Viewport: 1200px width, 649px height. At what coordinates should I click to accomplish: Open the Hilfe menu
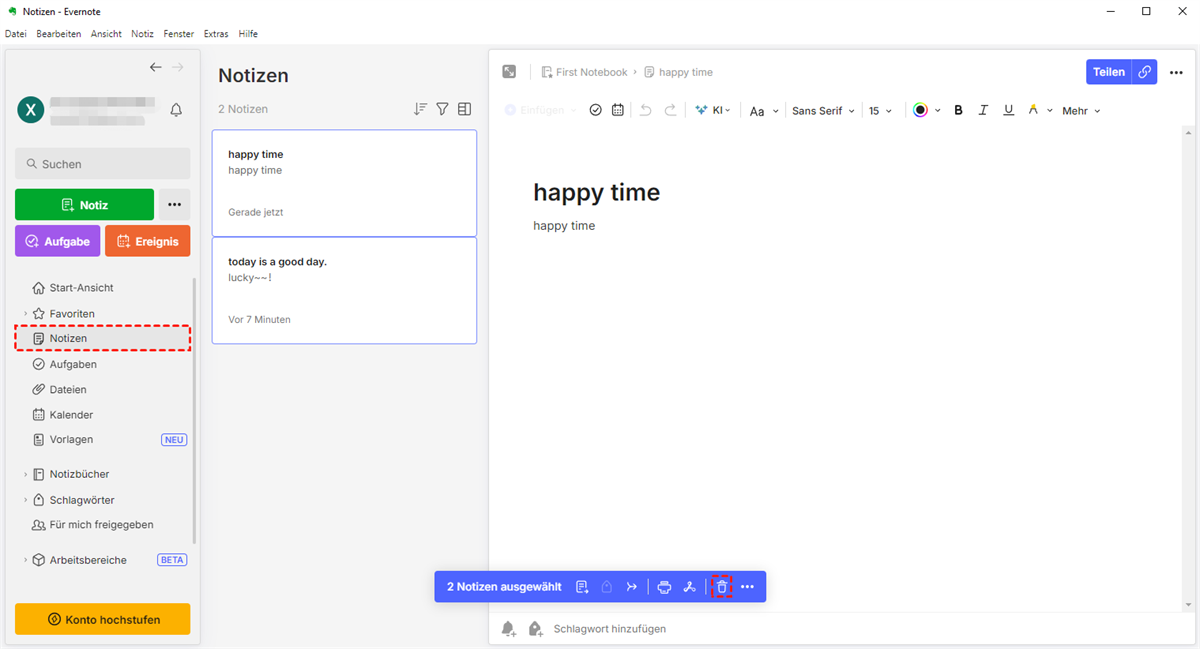248,34
